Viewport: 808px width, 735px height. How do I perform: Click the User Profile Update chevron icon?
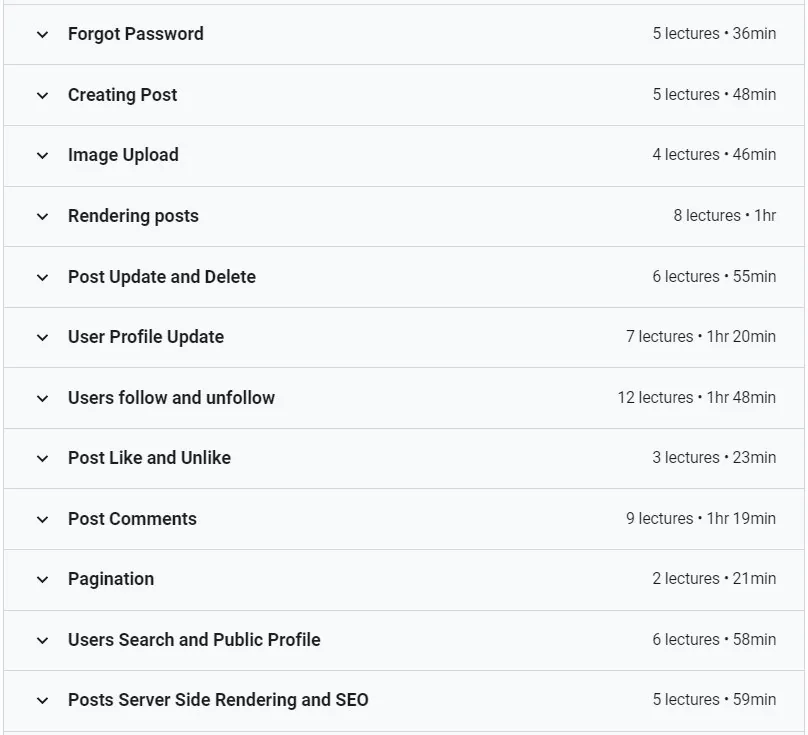coord(43,338)
